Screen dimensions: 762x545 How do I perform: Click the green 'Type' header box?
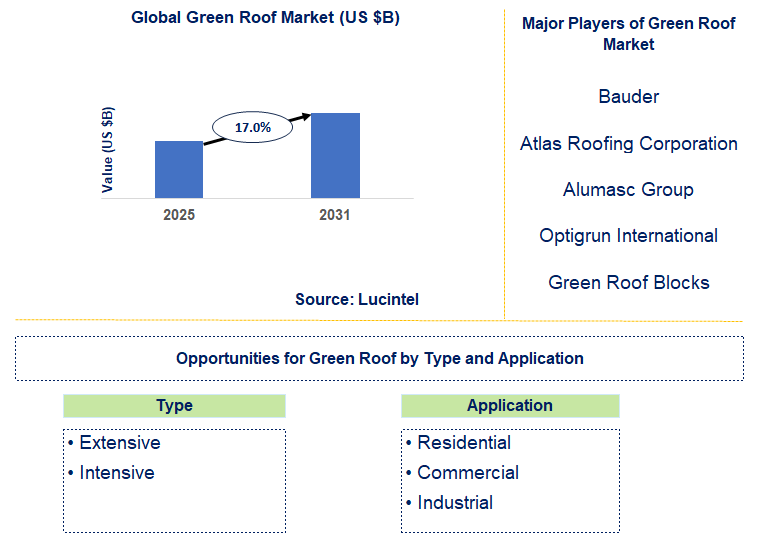(174, 405)
